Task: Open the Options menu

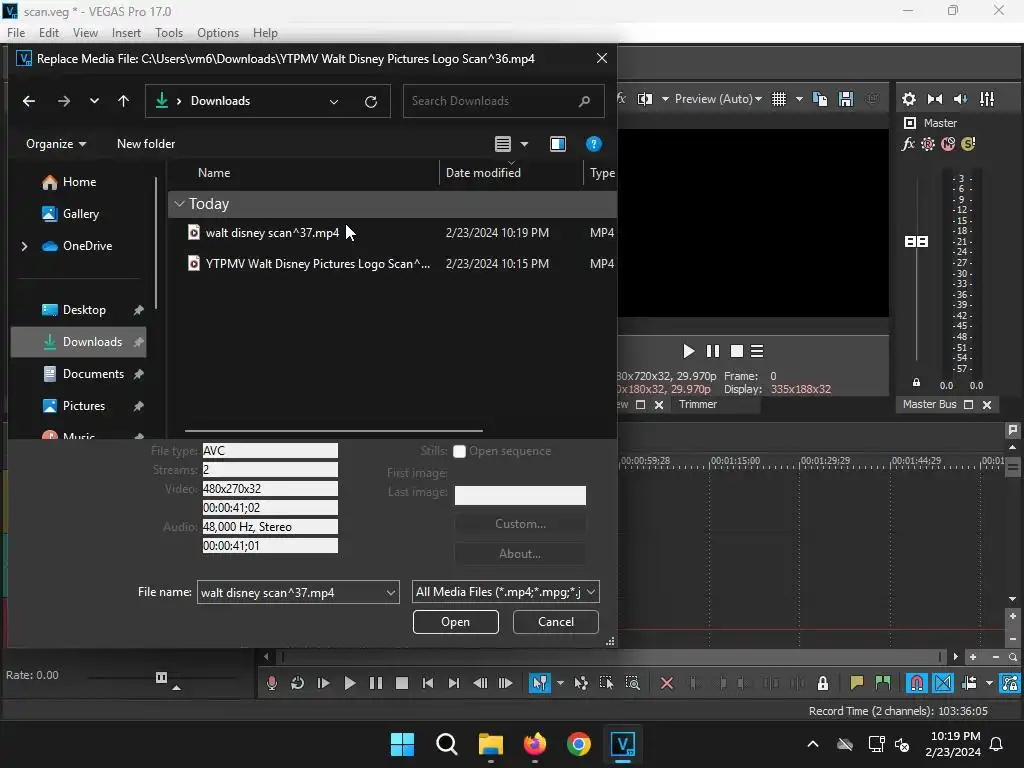Action: coord(217,33)
